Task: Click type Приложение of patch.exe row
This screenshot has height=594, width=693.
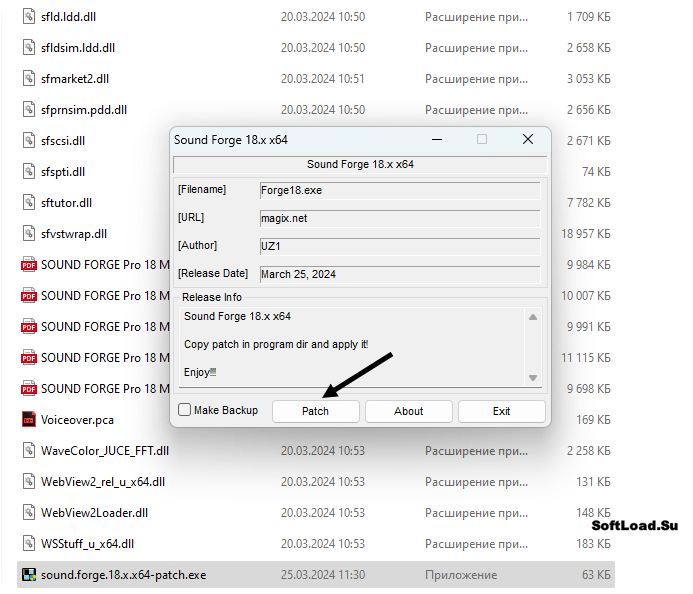Action: click(461, 575)
